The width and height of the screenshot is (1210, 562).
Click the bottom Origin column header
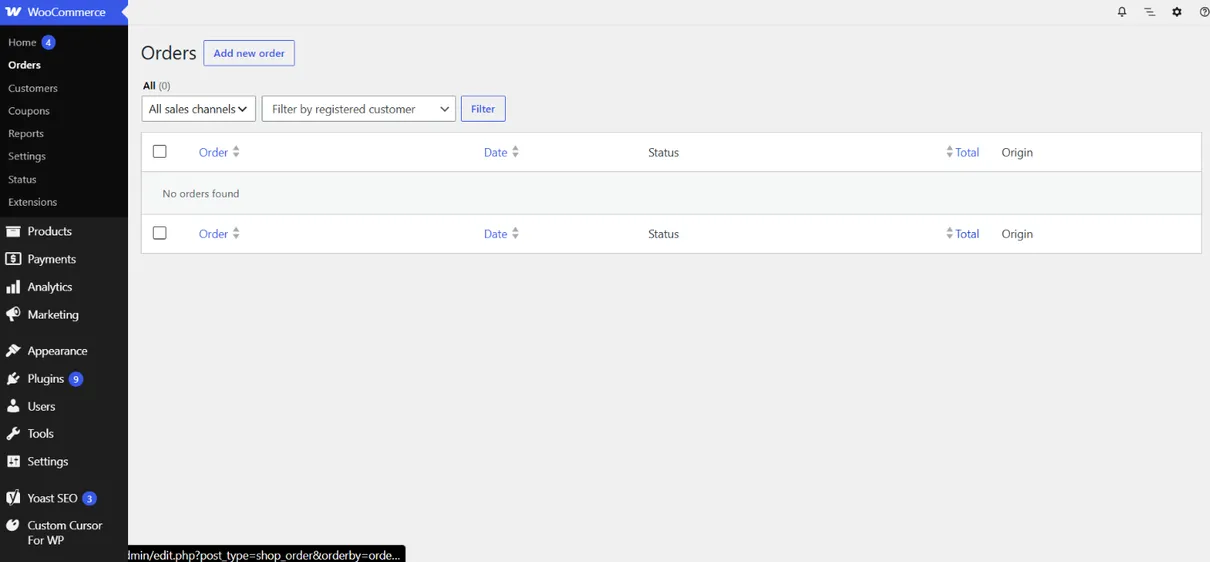point(1017,233)
